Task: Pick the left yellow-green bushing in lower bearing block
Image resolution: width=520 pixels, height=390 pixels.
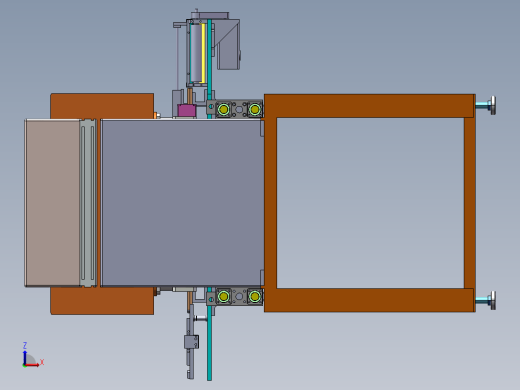Action: point(223,296)
